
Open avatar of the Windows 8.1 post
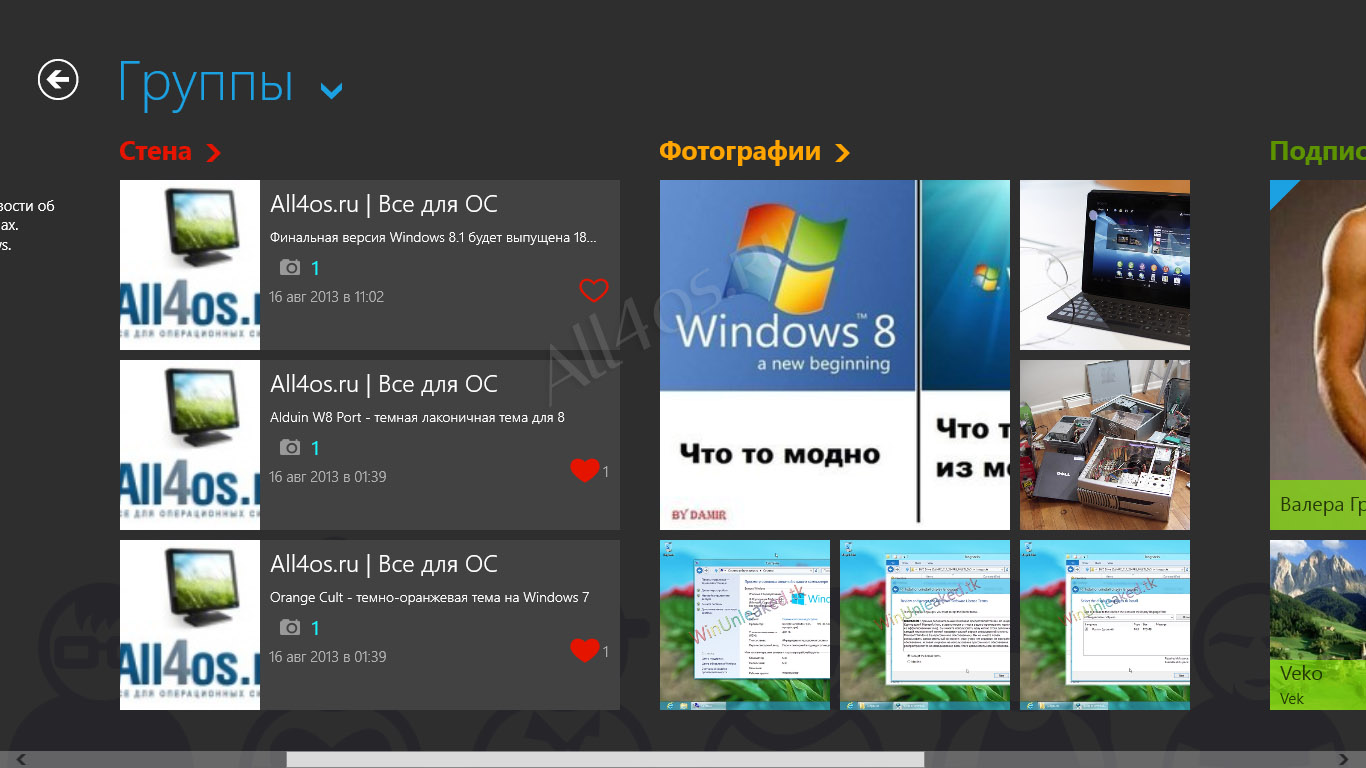point(190,265)
